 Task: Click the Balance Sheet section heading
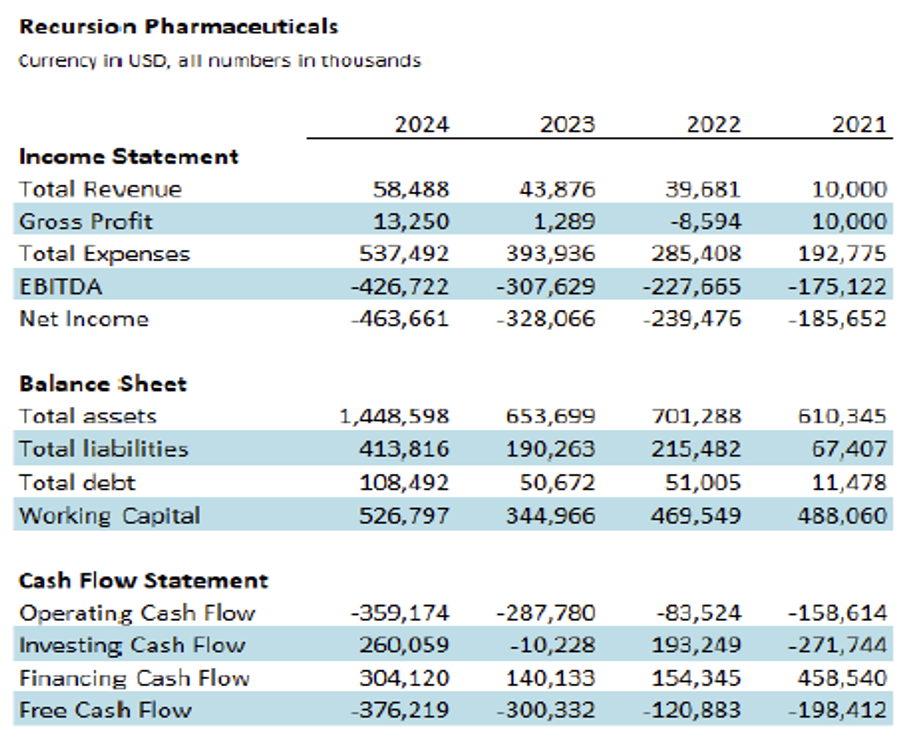(x=103, y=383)
